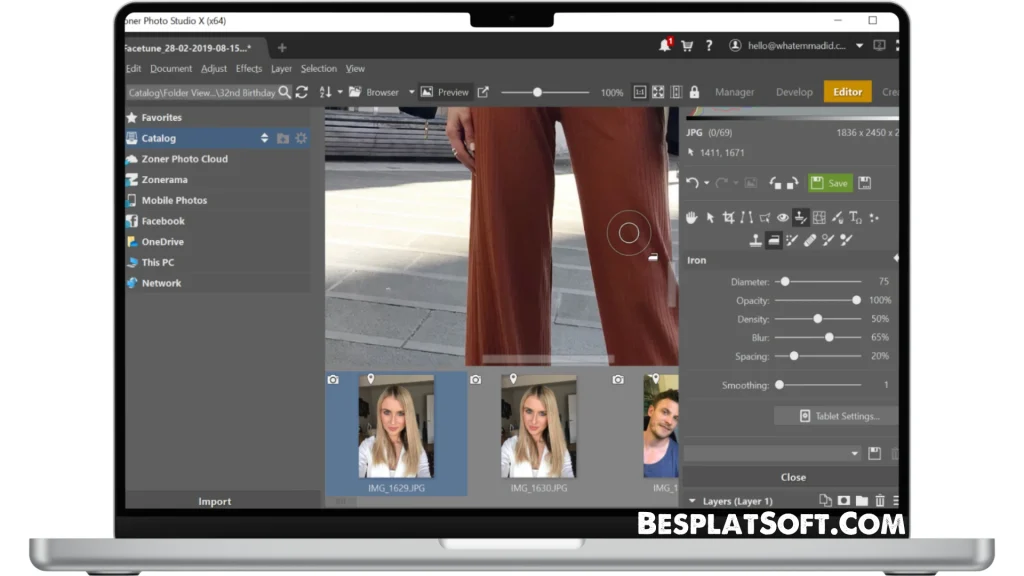Select the Pan hand tool

click(x=691, y=217)
